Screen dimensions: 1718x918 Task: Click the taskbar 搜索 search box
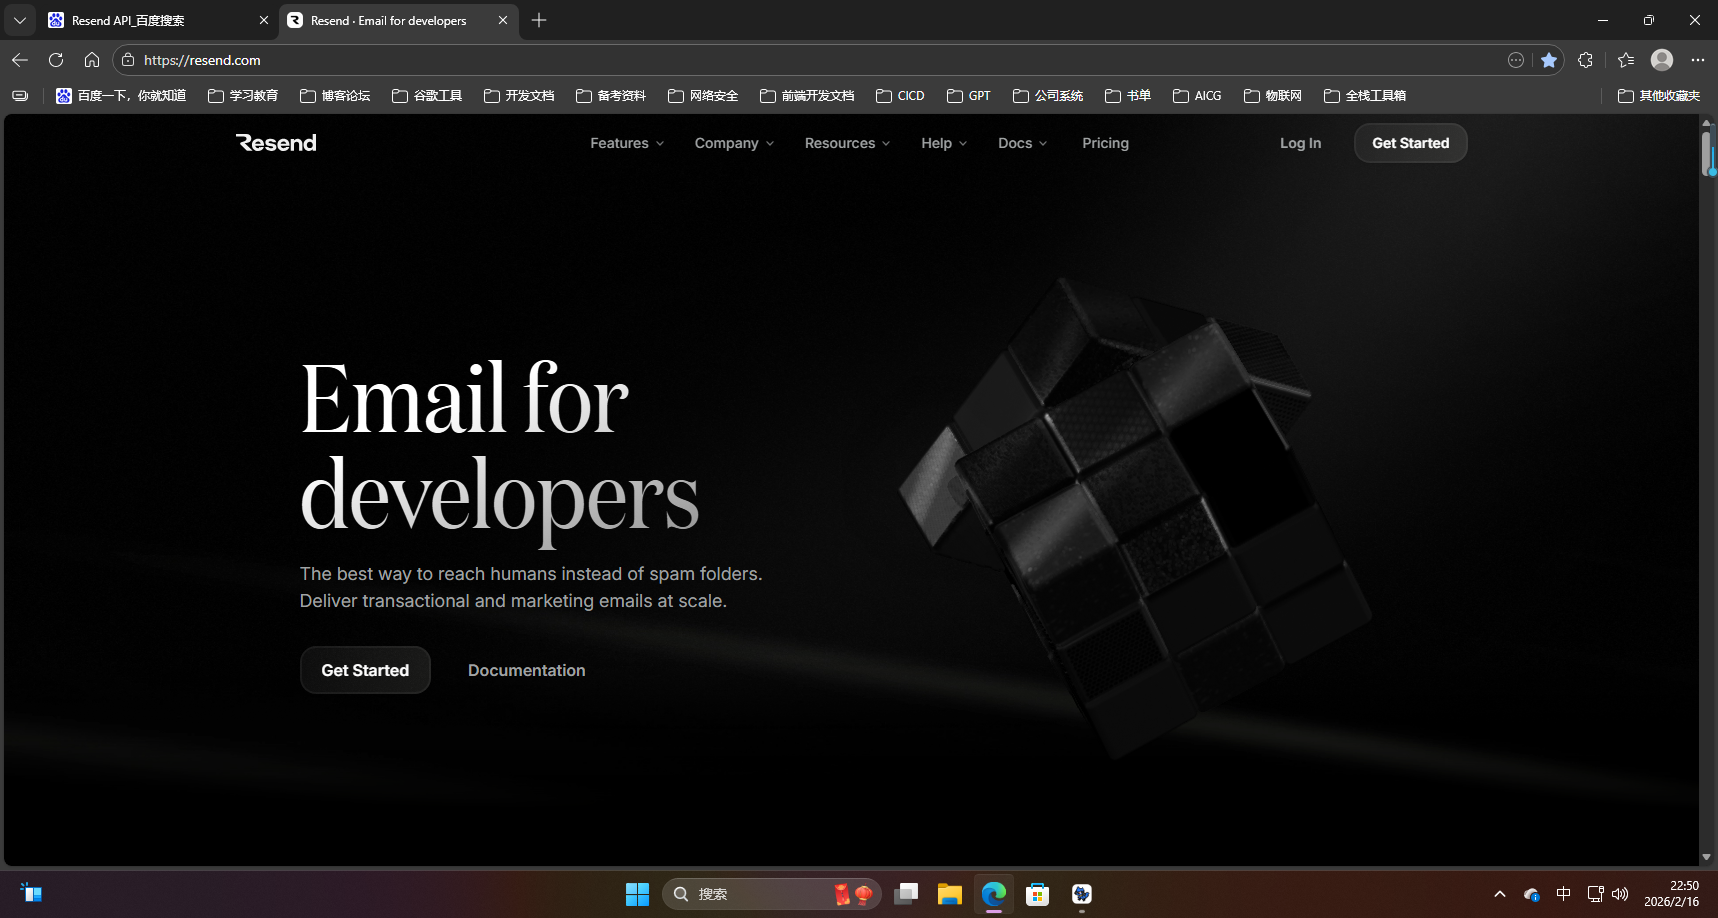tap(771, 894)
